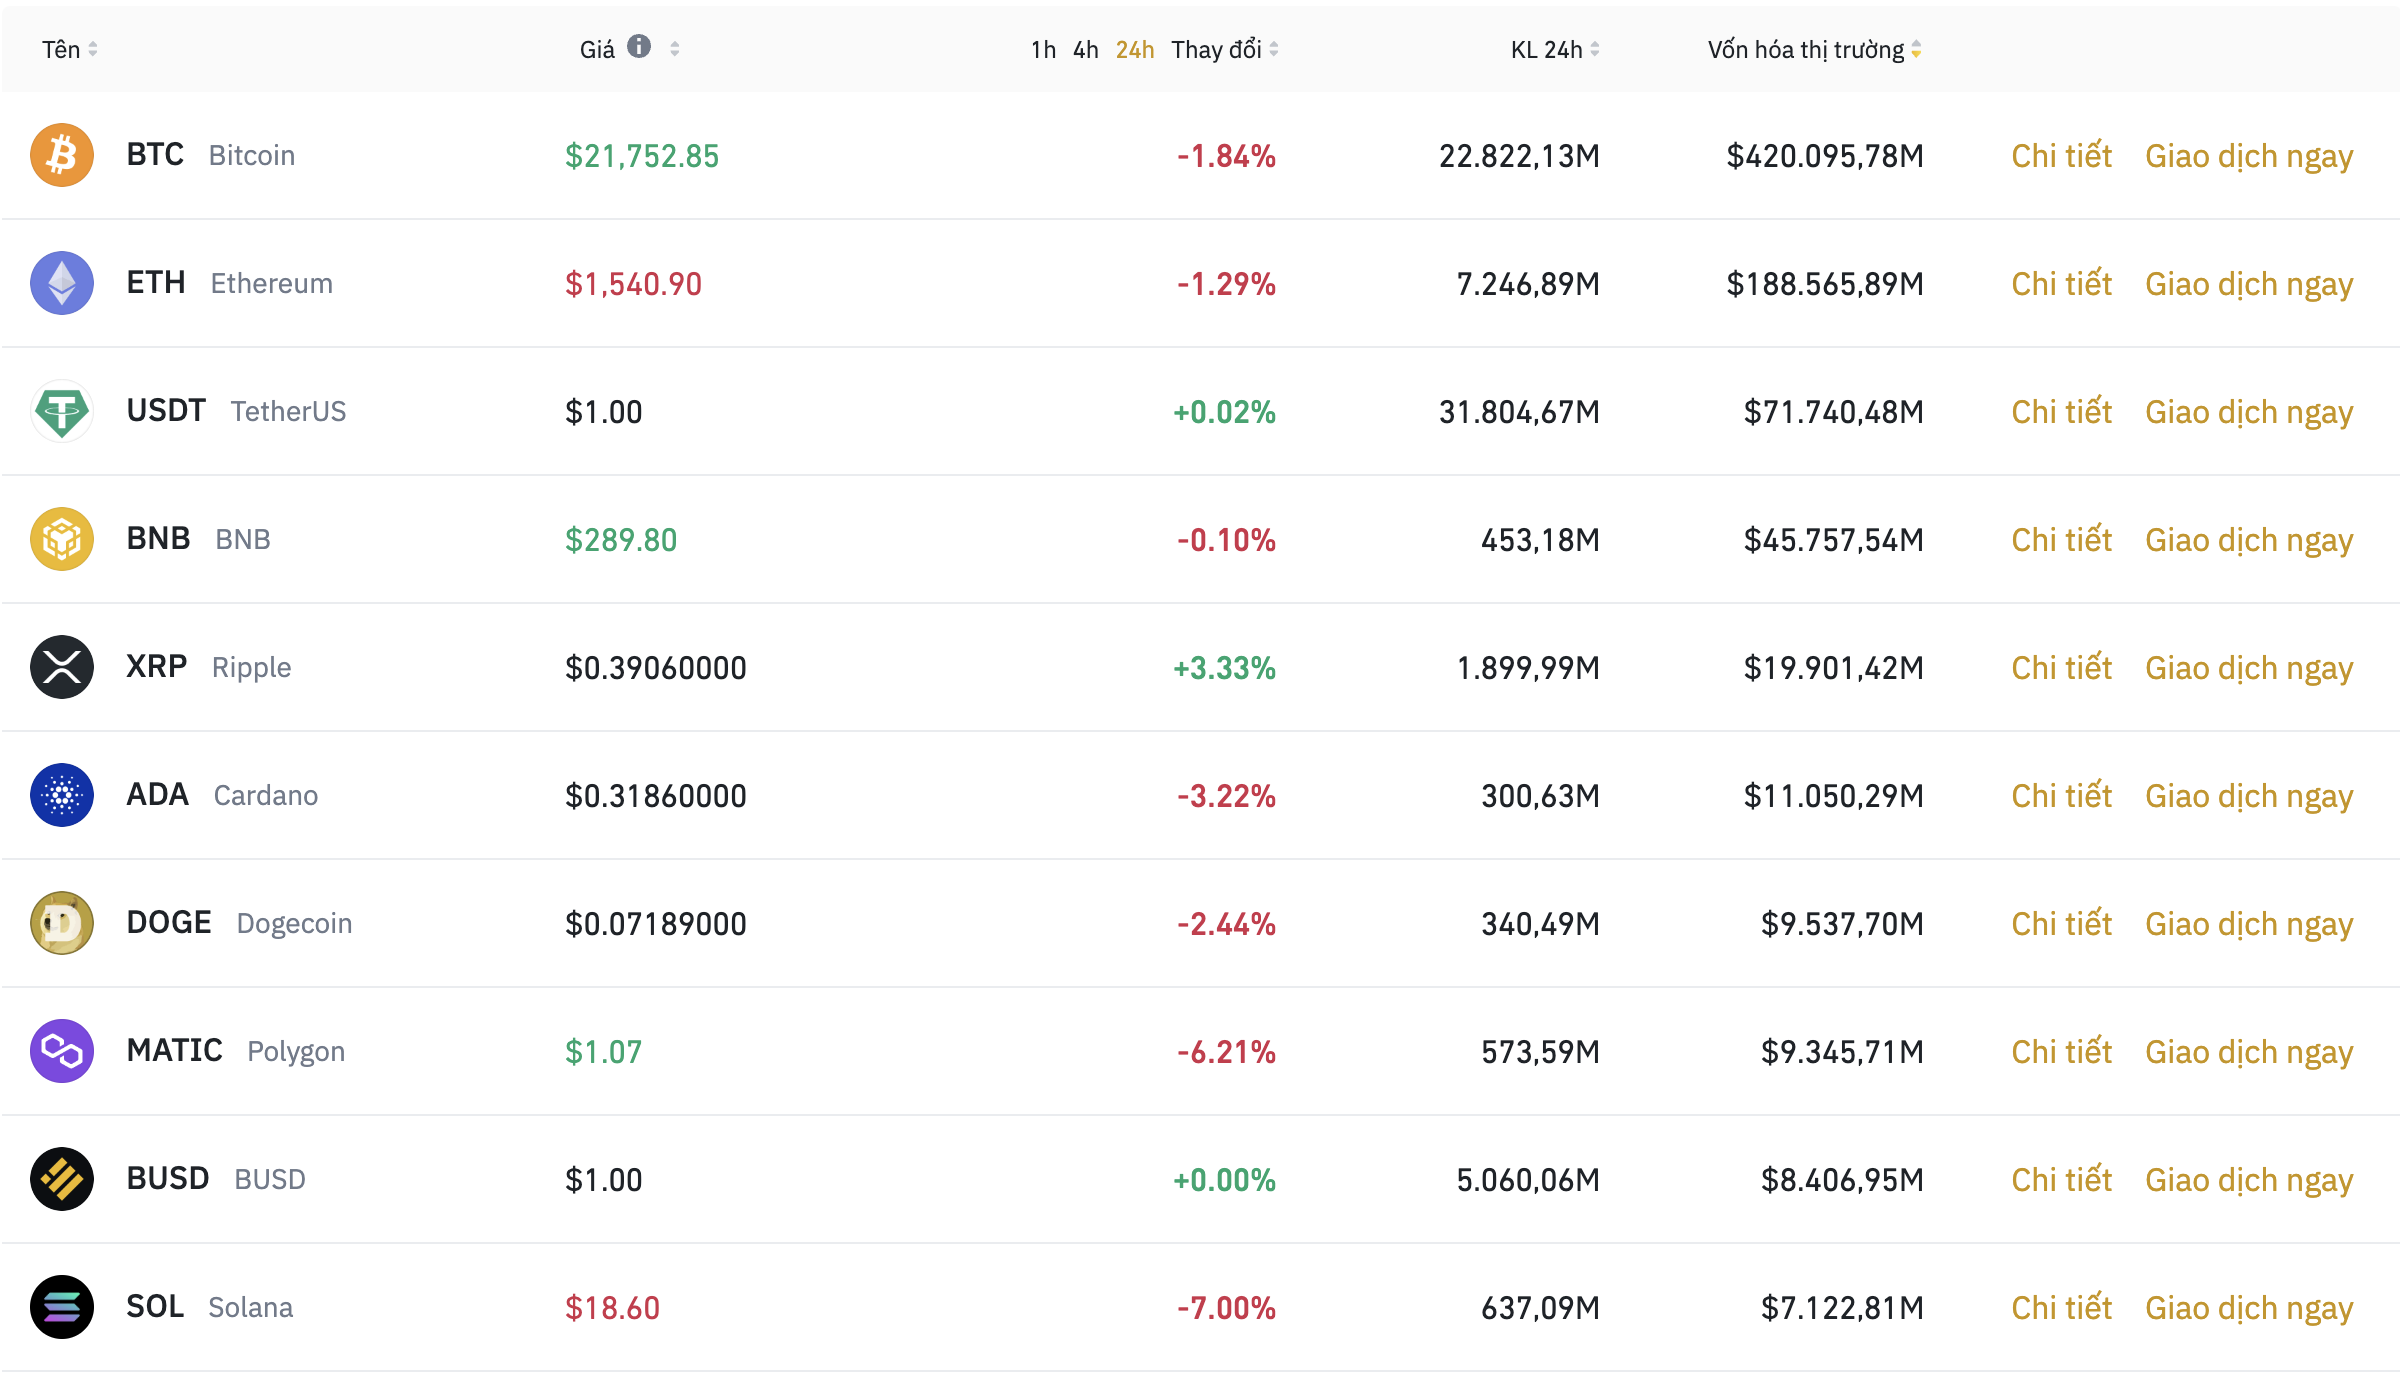Click the BUSD coin logo
The image size is (2400, 1380).
click(62, 1179)
